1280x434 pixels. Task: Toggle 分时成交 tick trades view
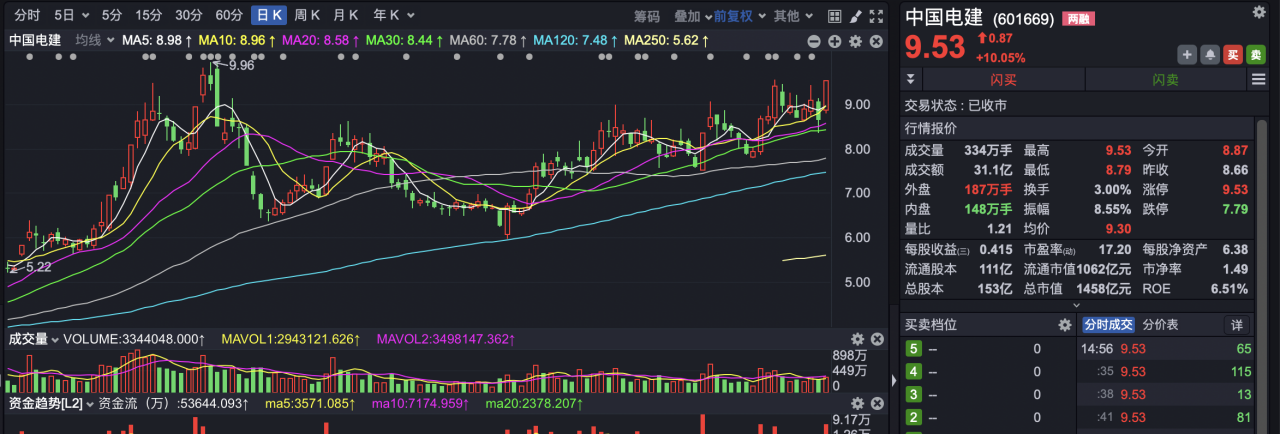pos(1108,325)
